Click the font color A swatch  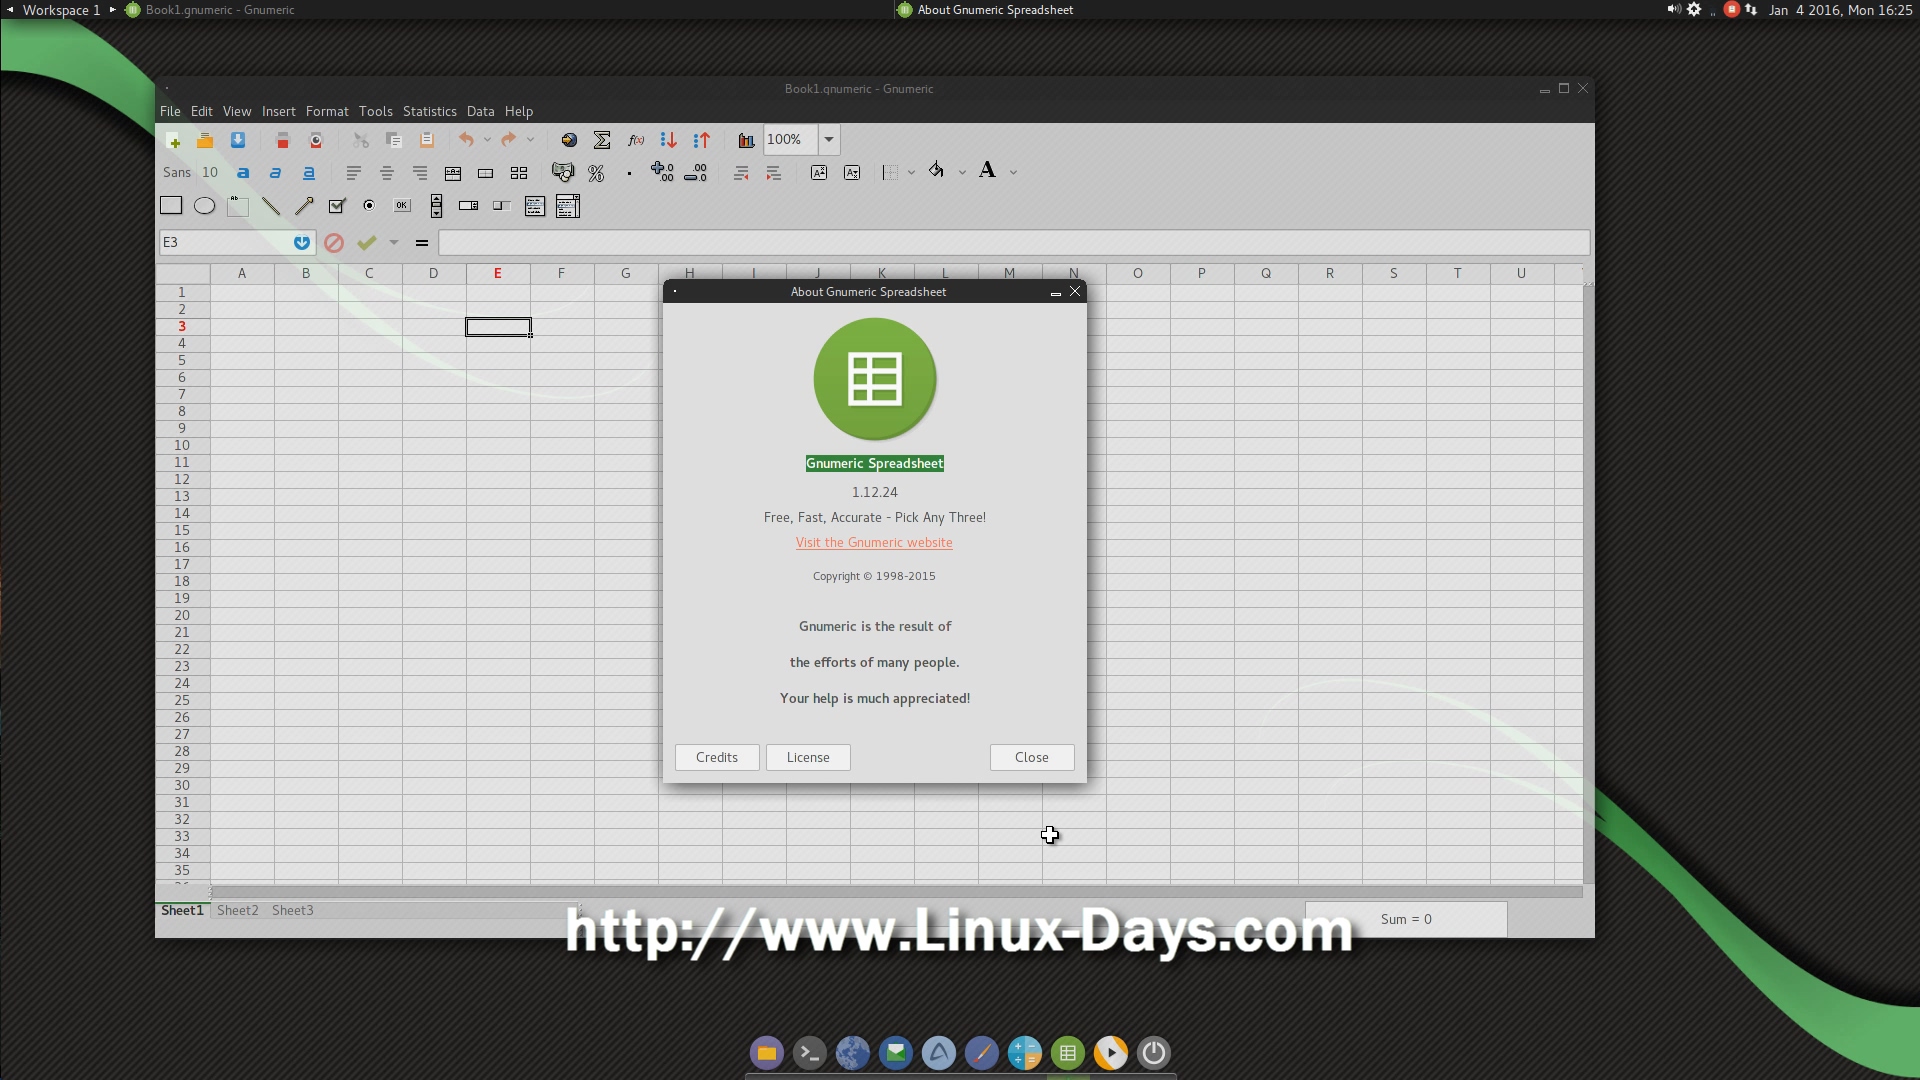(988, 171)
